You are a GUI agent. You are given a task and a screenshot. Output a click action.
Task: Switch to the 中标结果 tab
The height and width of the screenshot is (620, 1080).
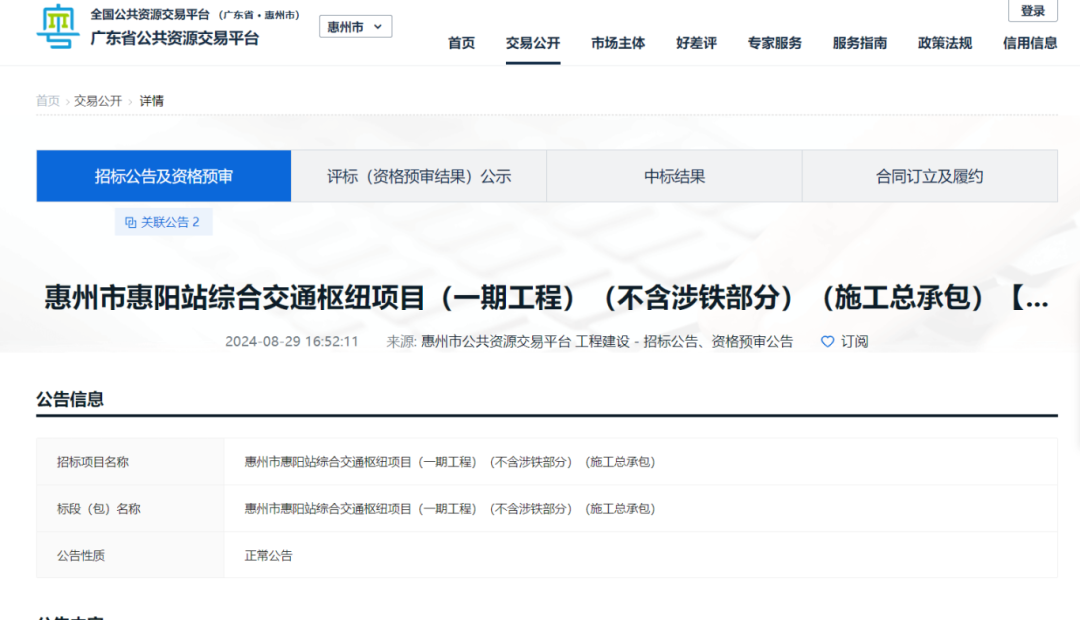click(674, 176)
